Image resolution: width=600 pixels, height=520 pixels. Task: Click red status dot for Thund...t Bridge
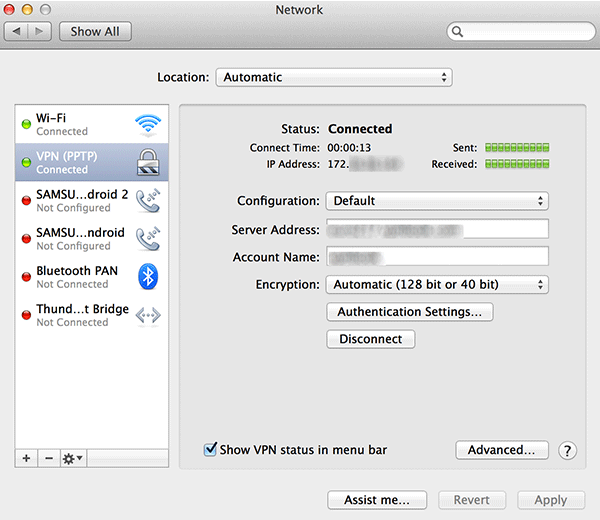click(x=26, y=315)
